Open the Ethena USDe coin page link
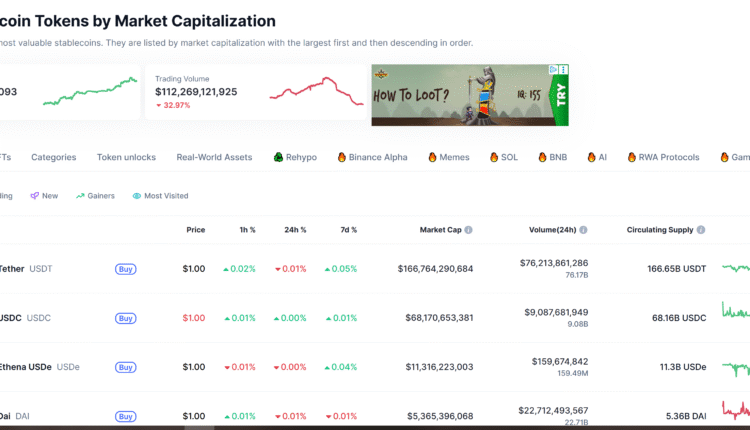Viewport: 750px width, 430px height. pos(27,367)
